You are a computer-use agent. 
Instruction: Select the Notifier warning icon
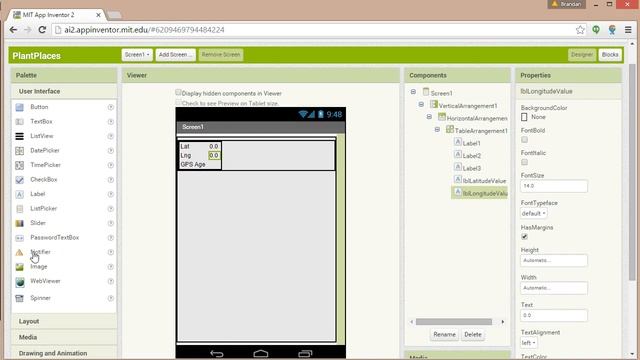[x=19, y=252]
